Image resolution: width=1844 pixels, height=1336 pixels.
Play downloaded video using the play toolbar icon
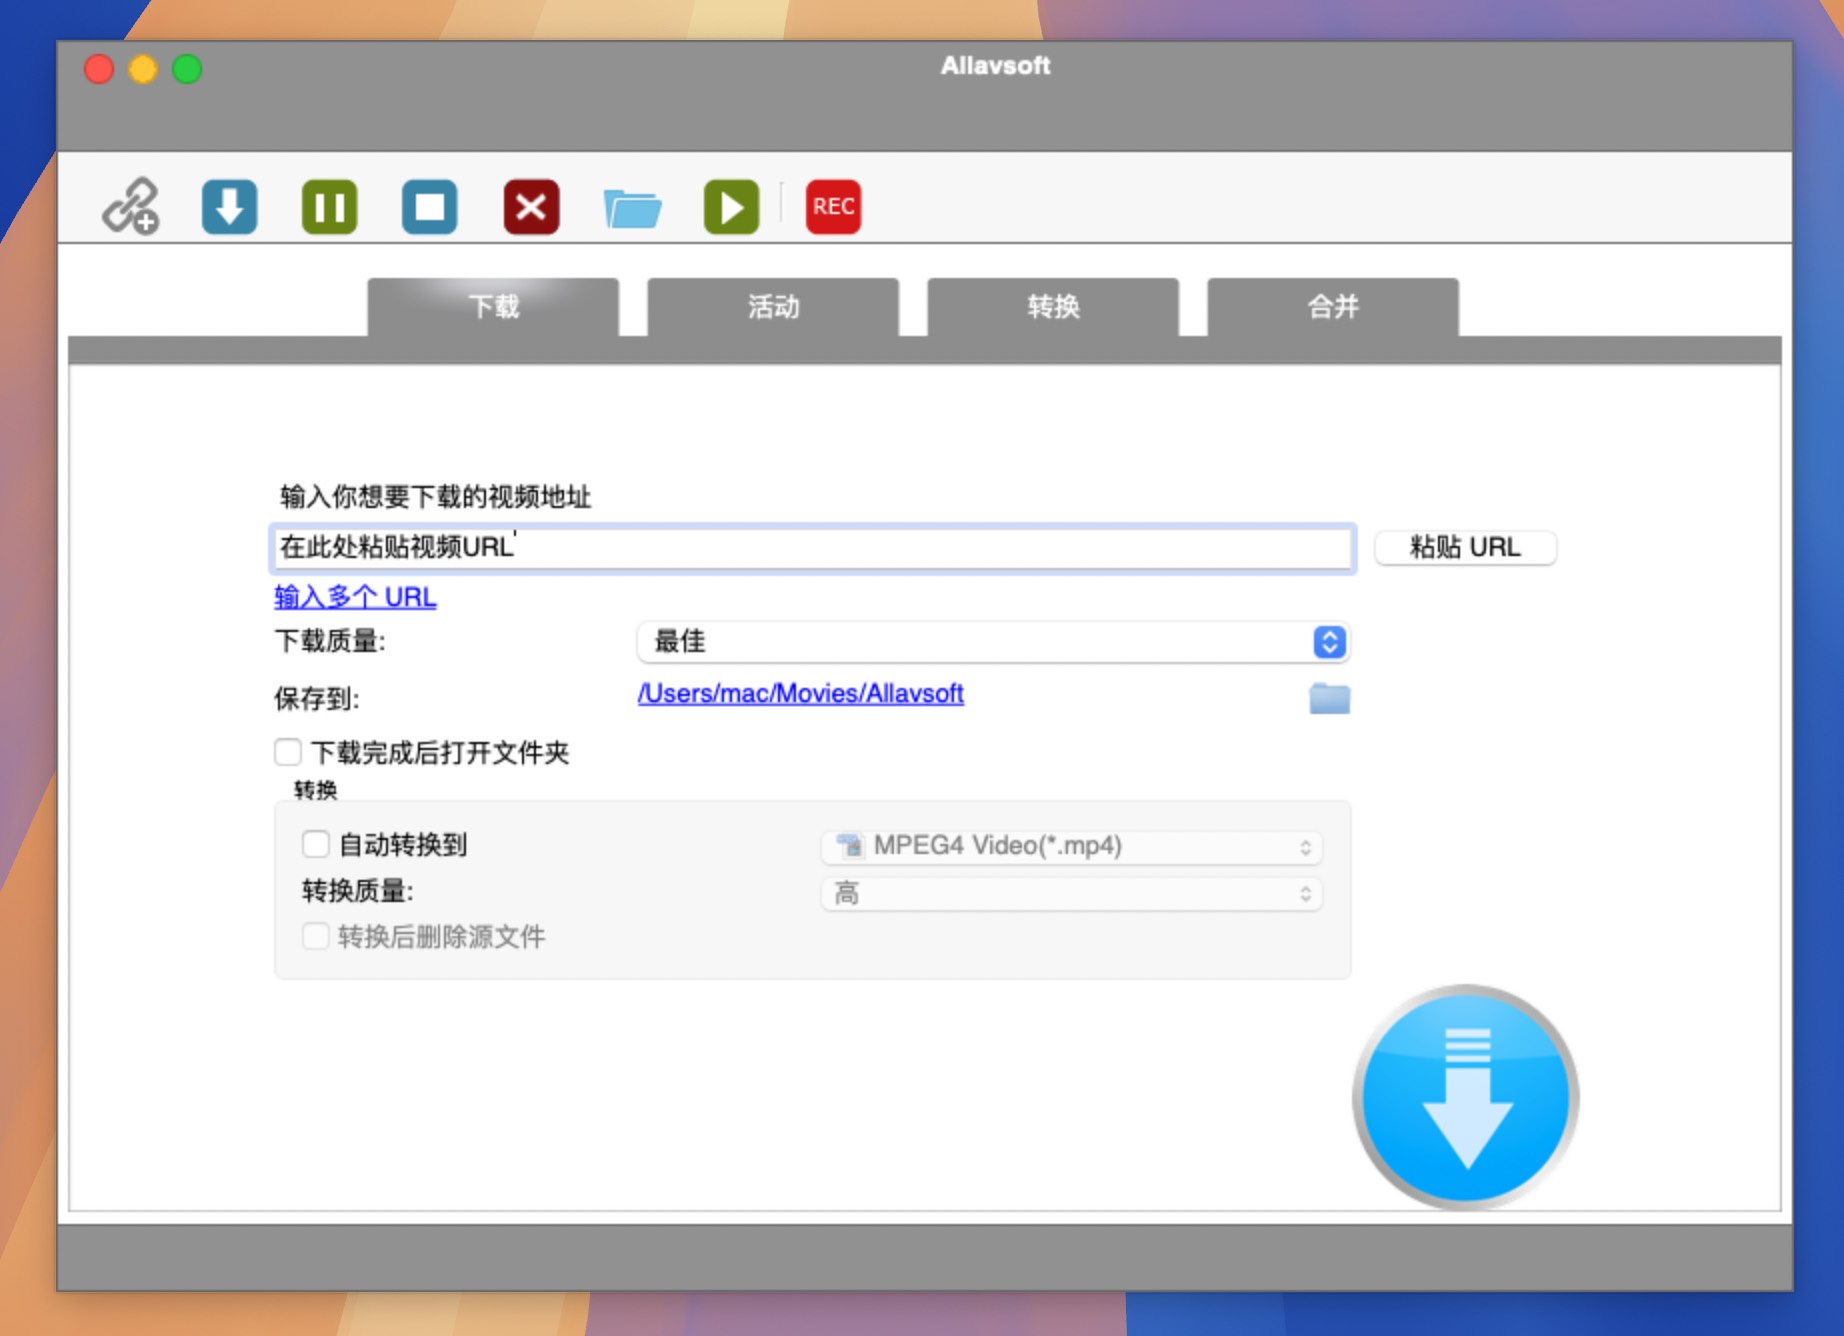tap(730, 207)
